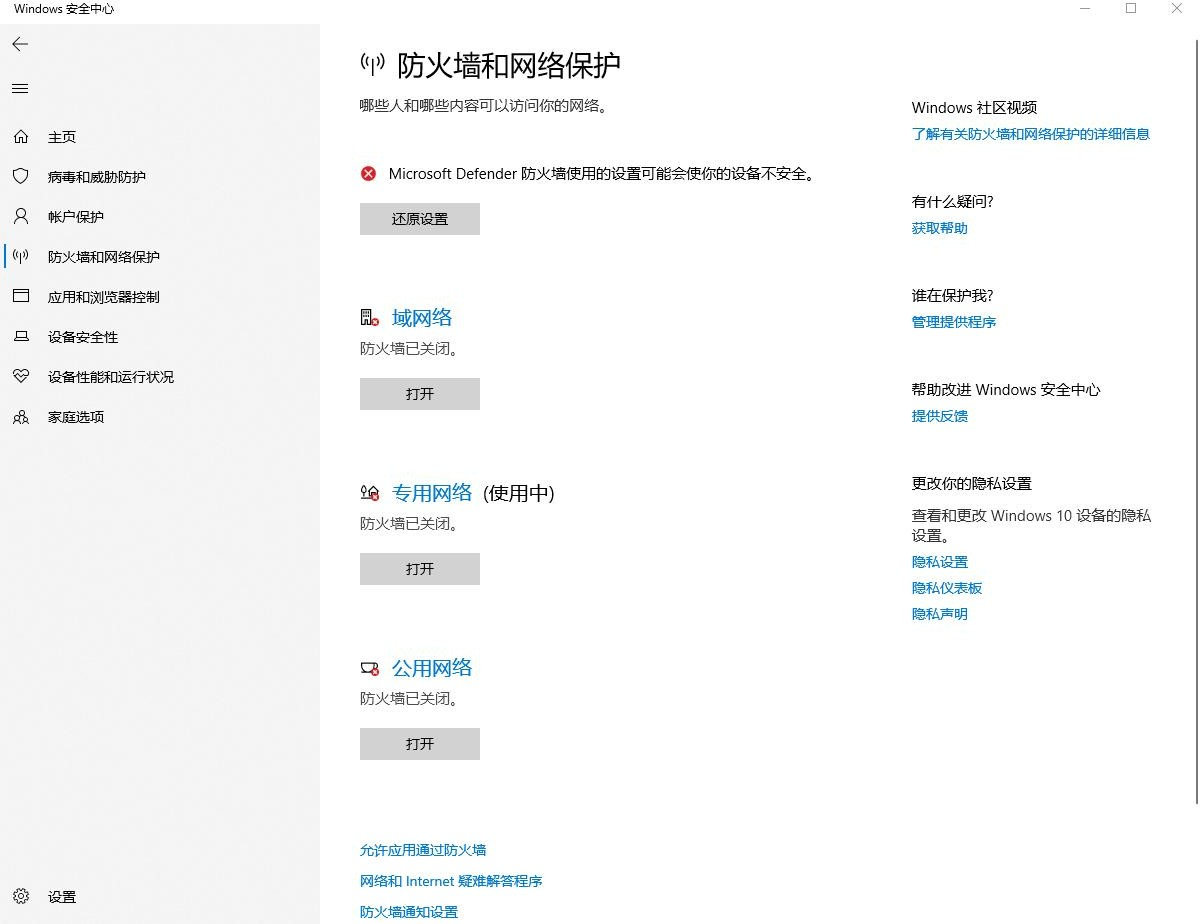Open 设置 at sidebar bottom
The width and height of the screenshot is (1200, 924).
click(62, 897)
